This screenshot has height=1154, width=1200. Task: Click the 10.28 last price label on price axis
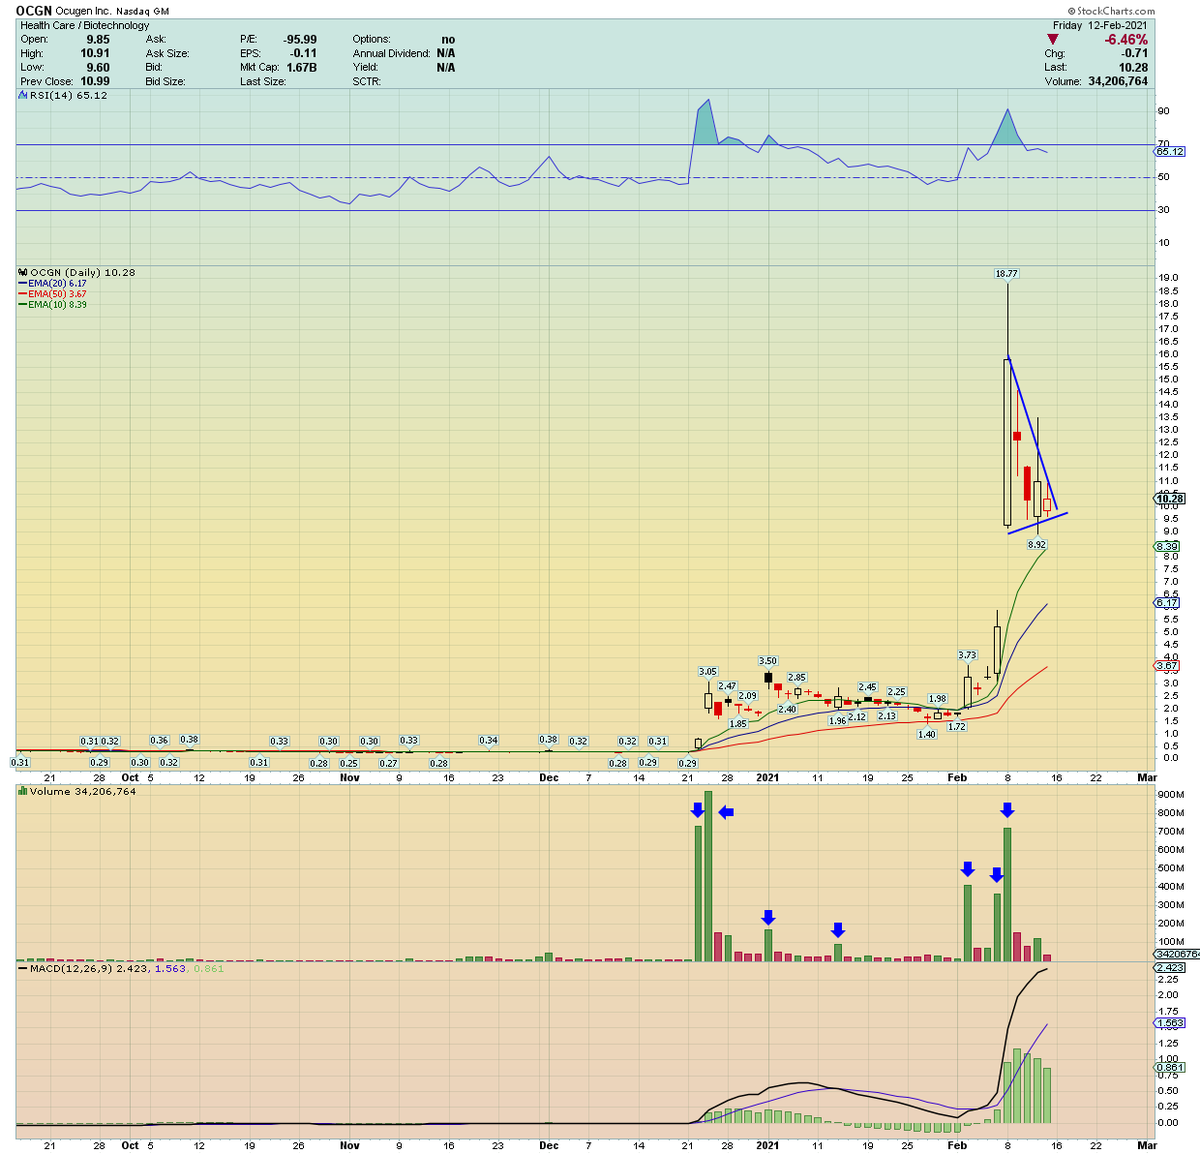(1168, 497)
